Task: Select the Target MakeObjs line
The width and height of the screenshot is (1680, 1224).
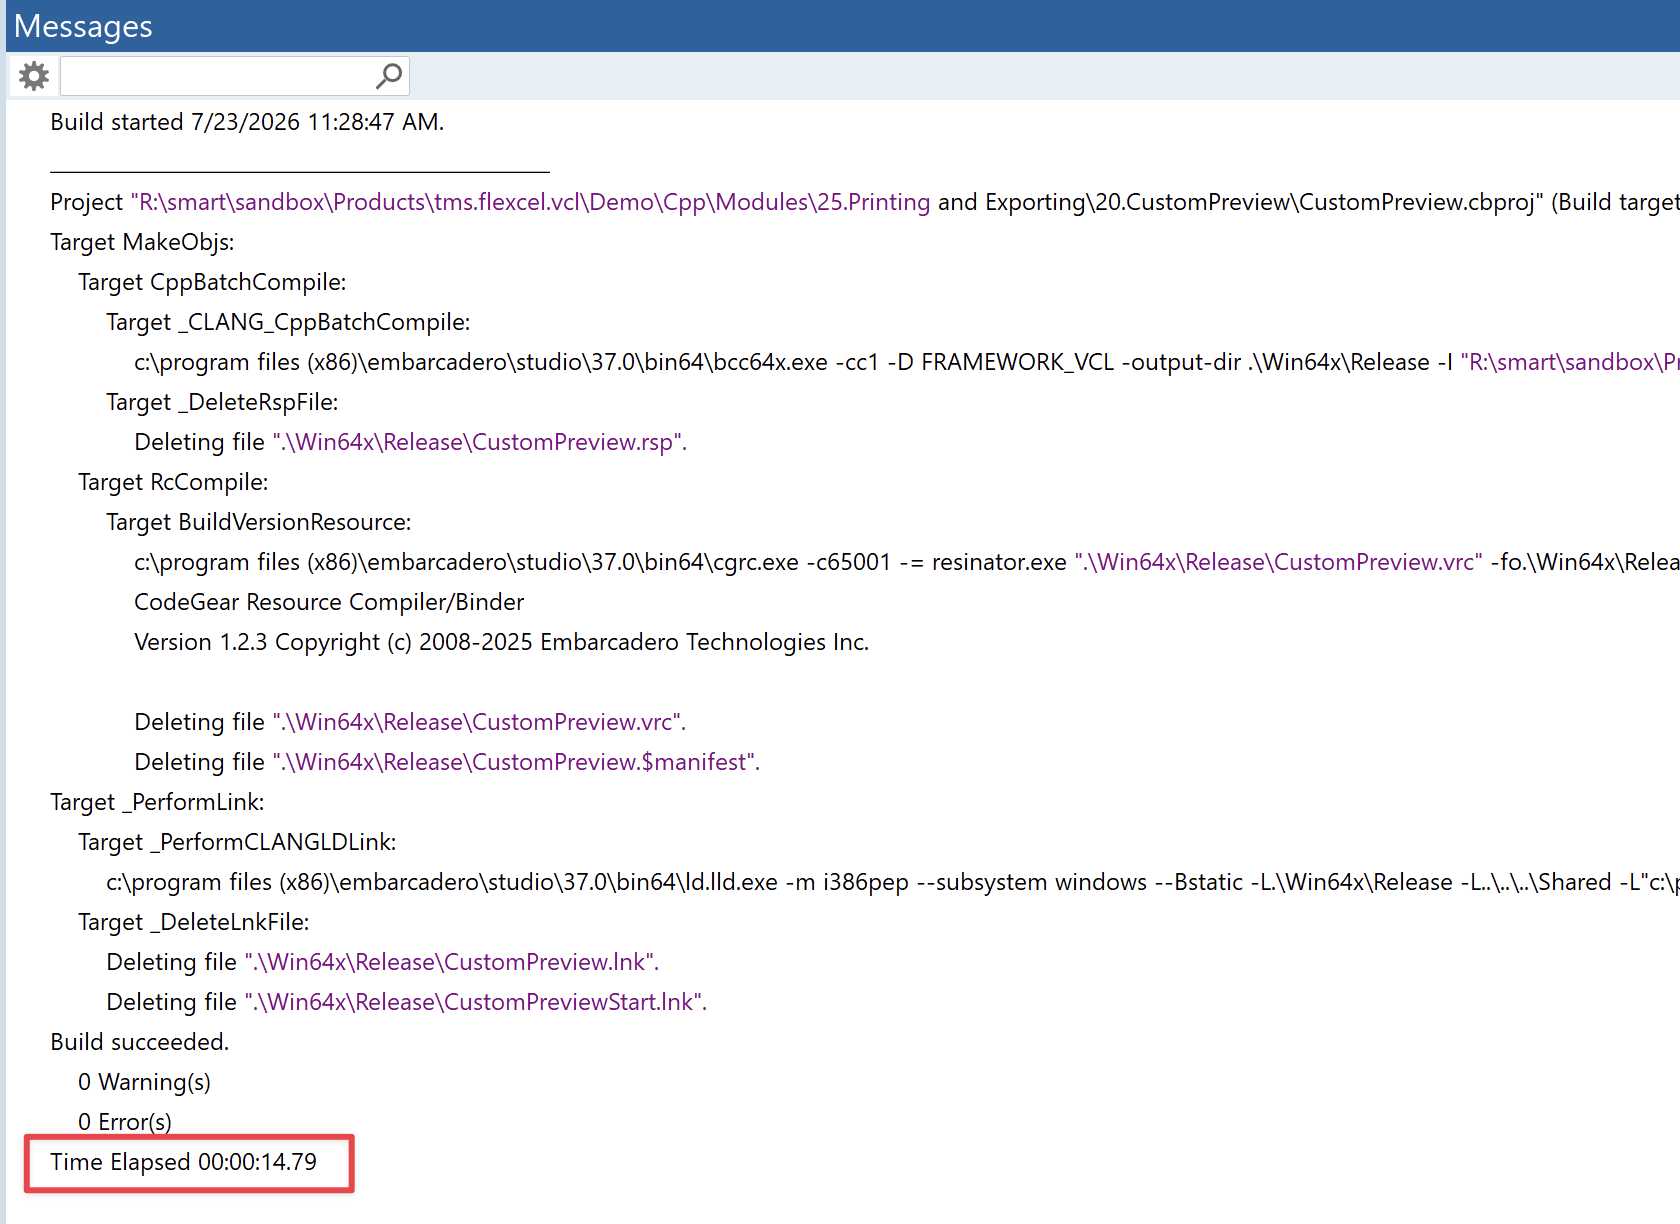Action: [x=142, y=242]
